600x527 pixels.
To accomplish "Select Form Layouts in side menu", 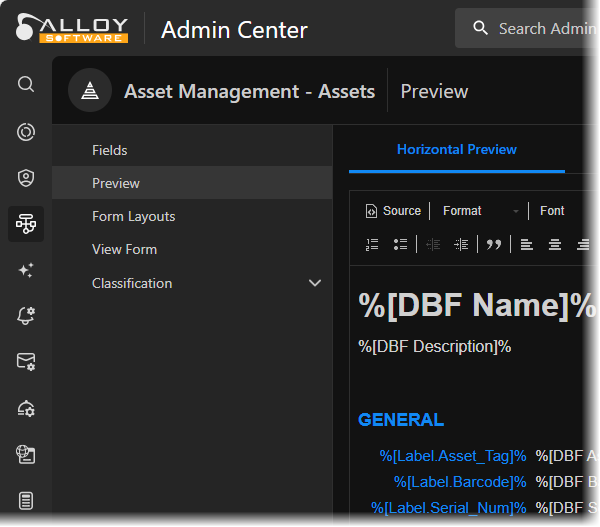I will (133, 216).
